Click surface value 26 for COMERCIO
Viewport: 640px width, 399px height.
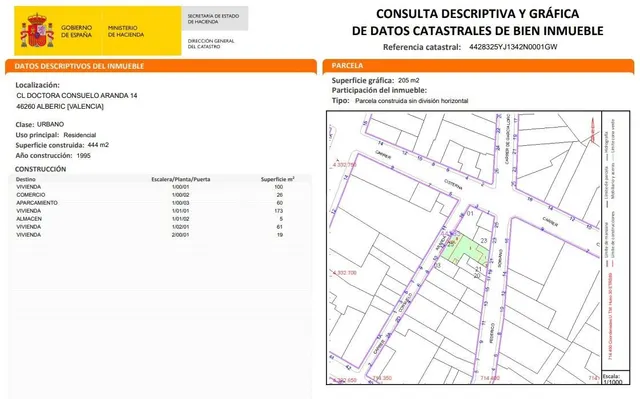(280, 195)
